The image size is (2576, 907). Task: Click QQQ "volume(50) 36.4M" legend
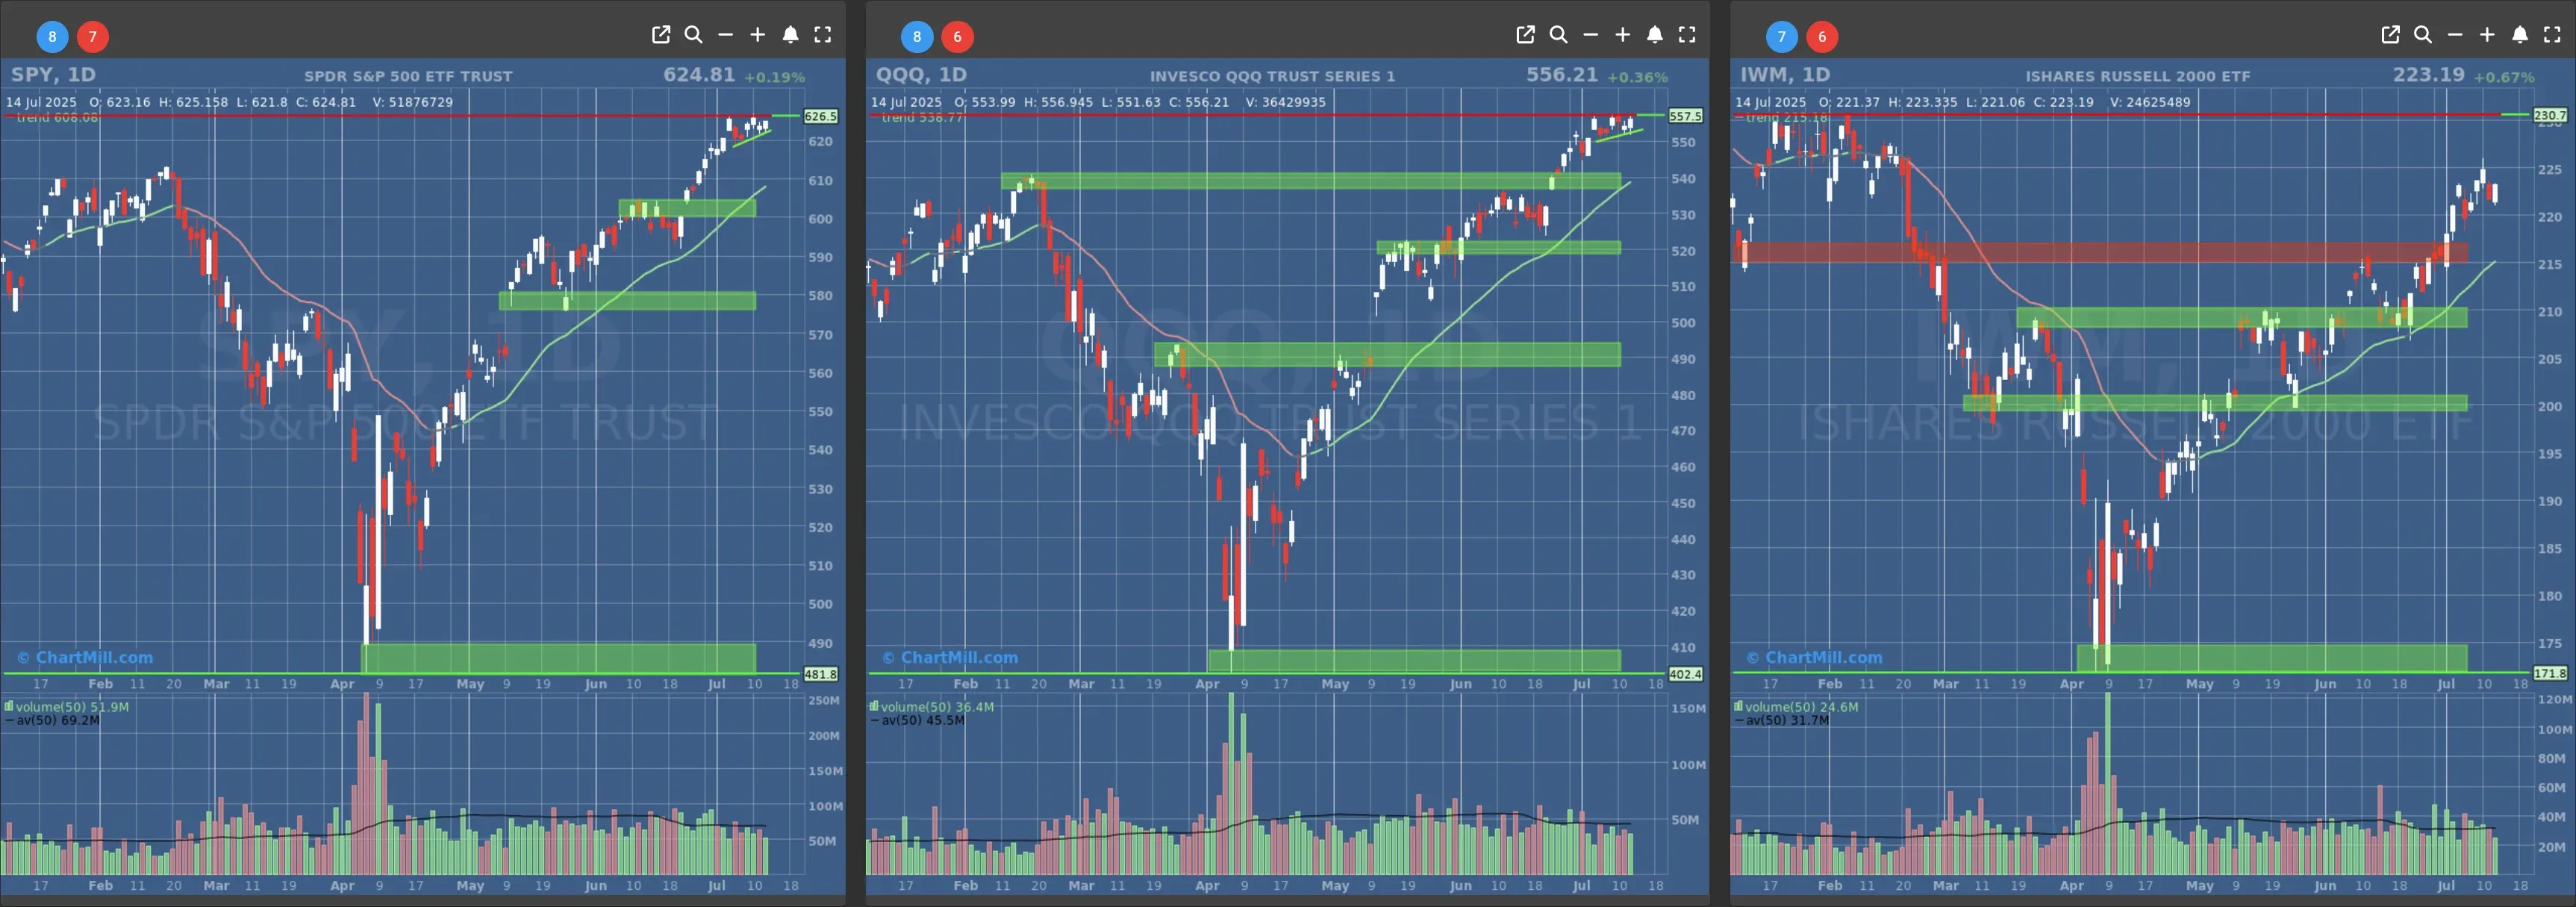[x=931, y=707]
